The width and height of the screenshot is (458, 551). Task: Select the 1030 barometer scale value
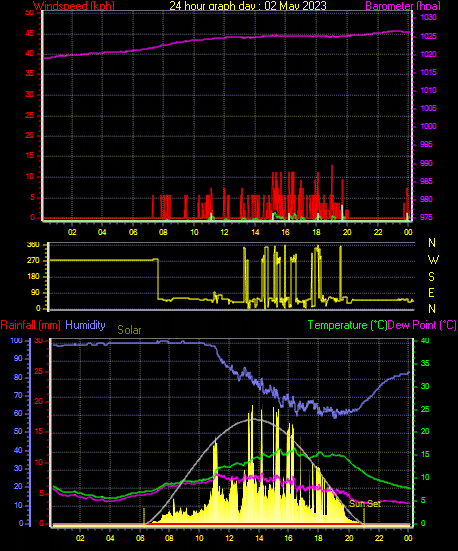(x=428, y=17)
